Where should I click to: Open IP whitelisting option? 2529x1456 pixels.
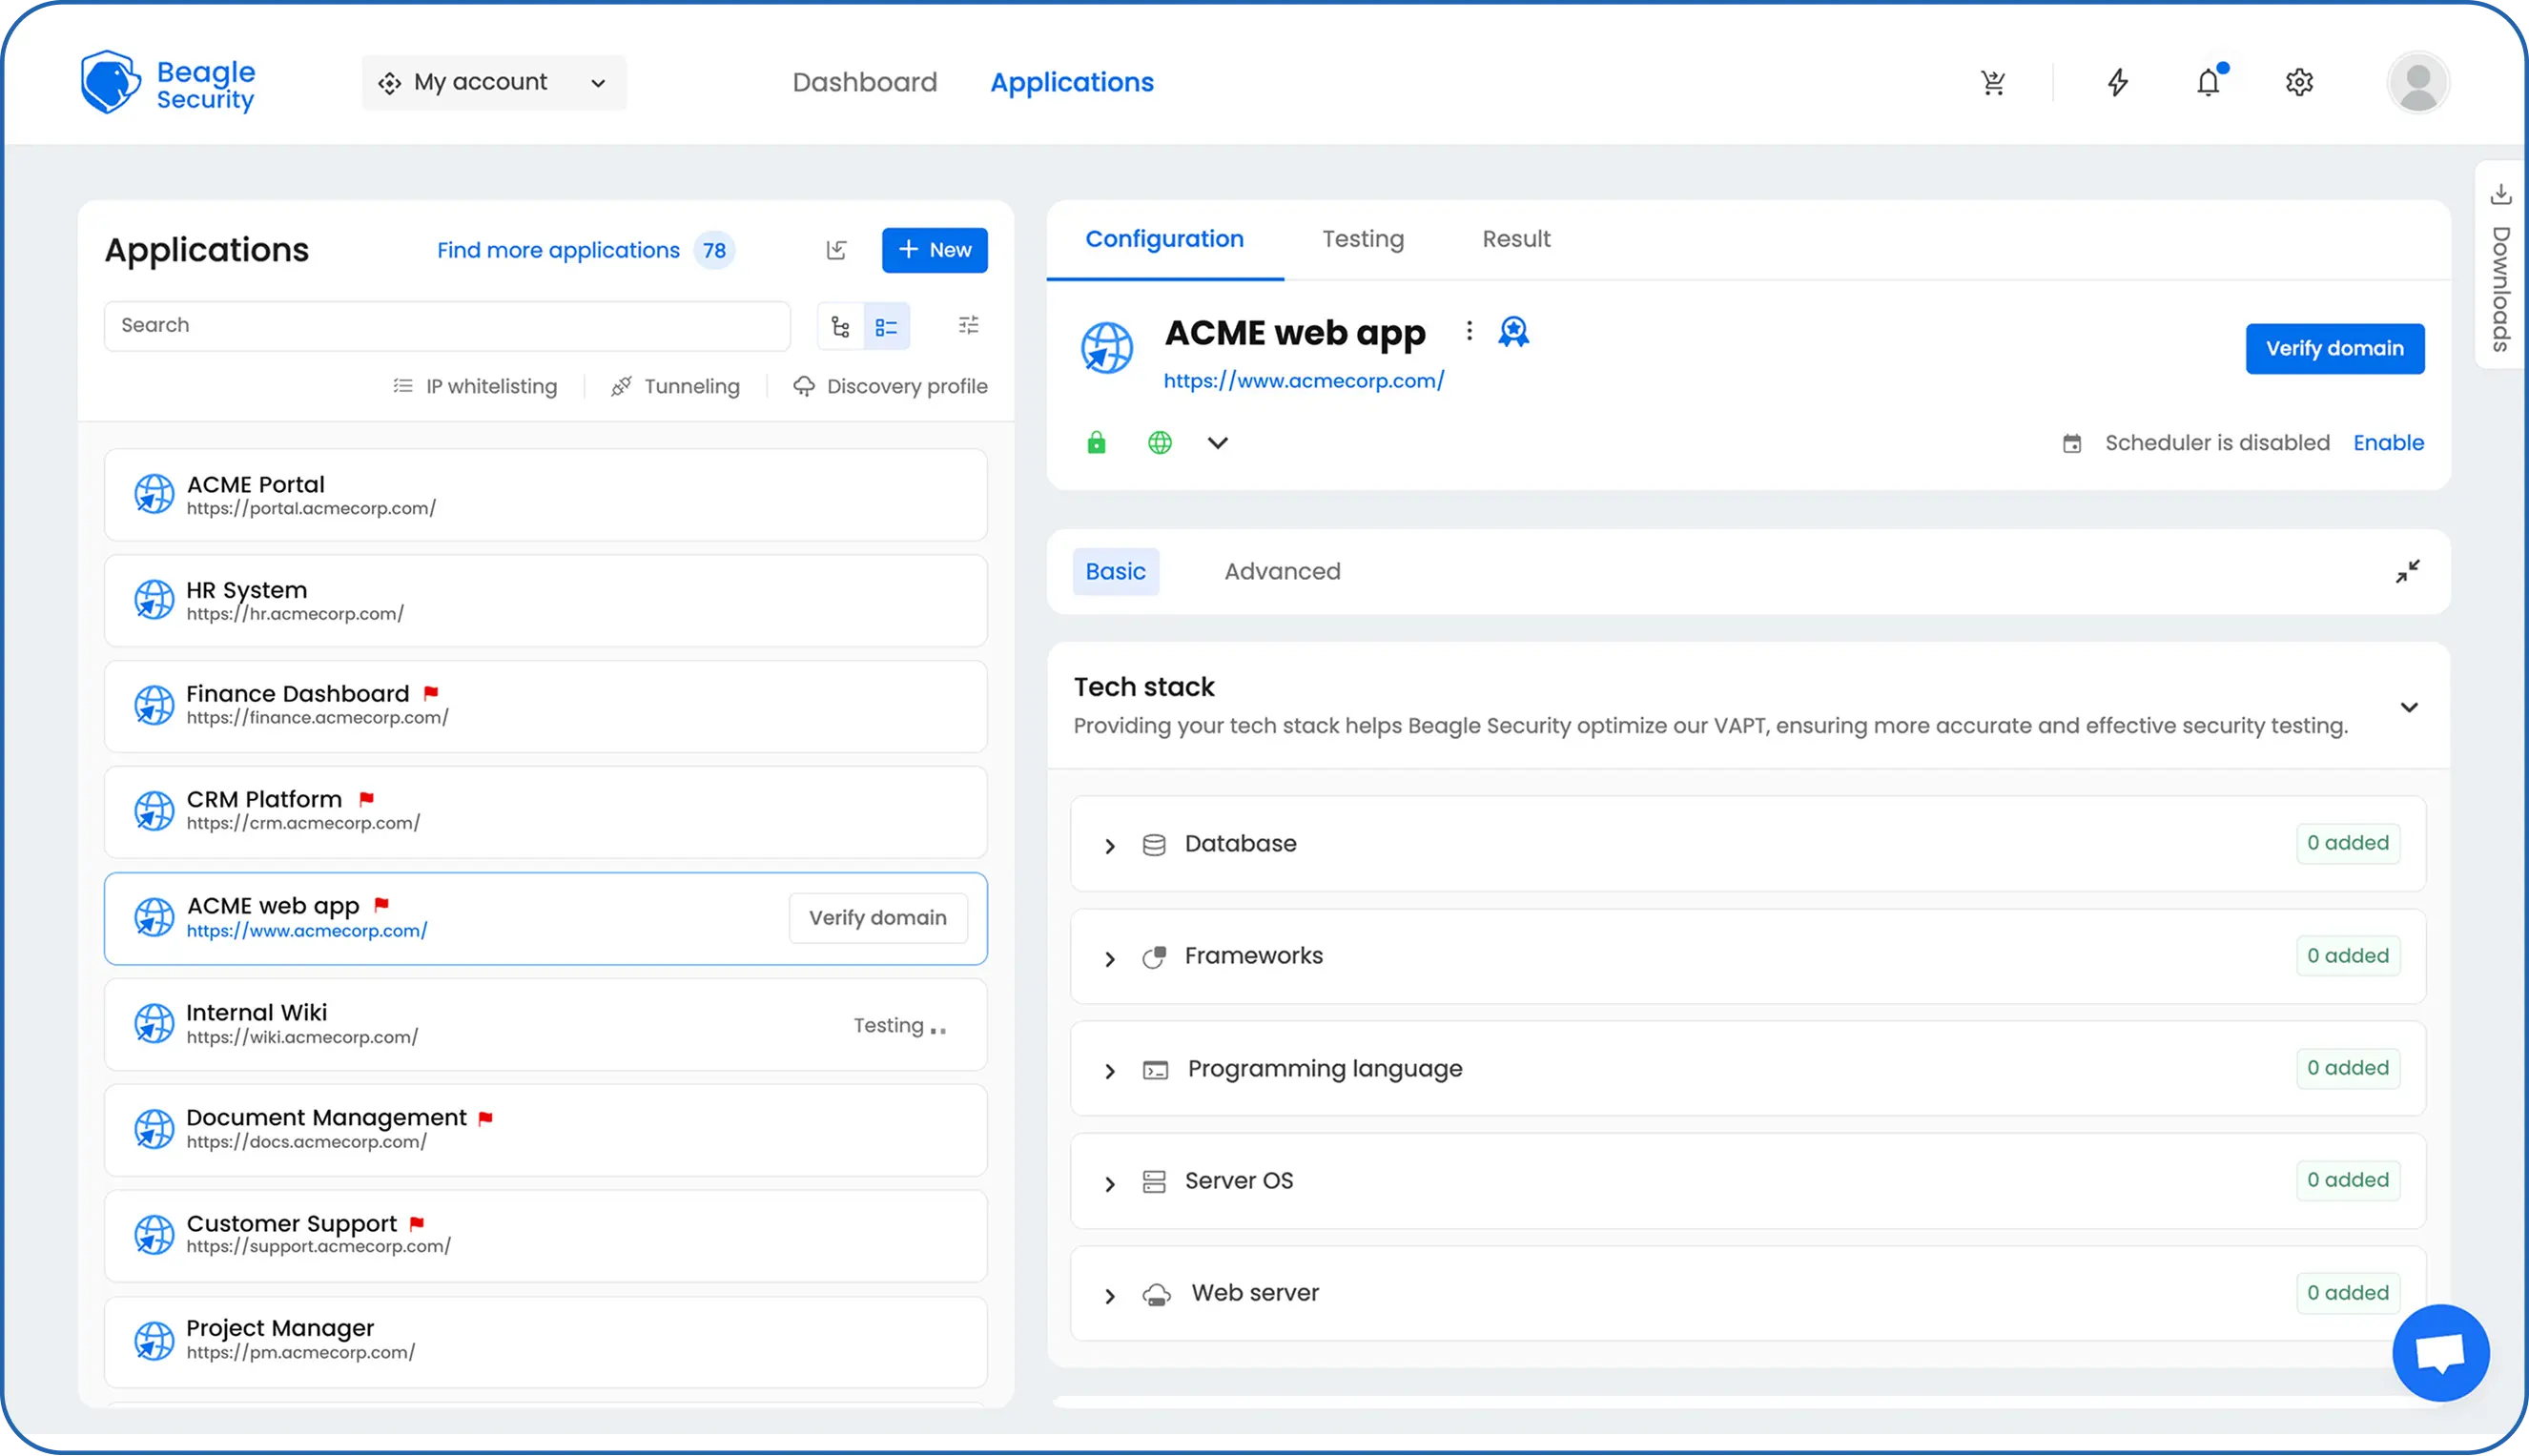coord(475,386)
